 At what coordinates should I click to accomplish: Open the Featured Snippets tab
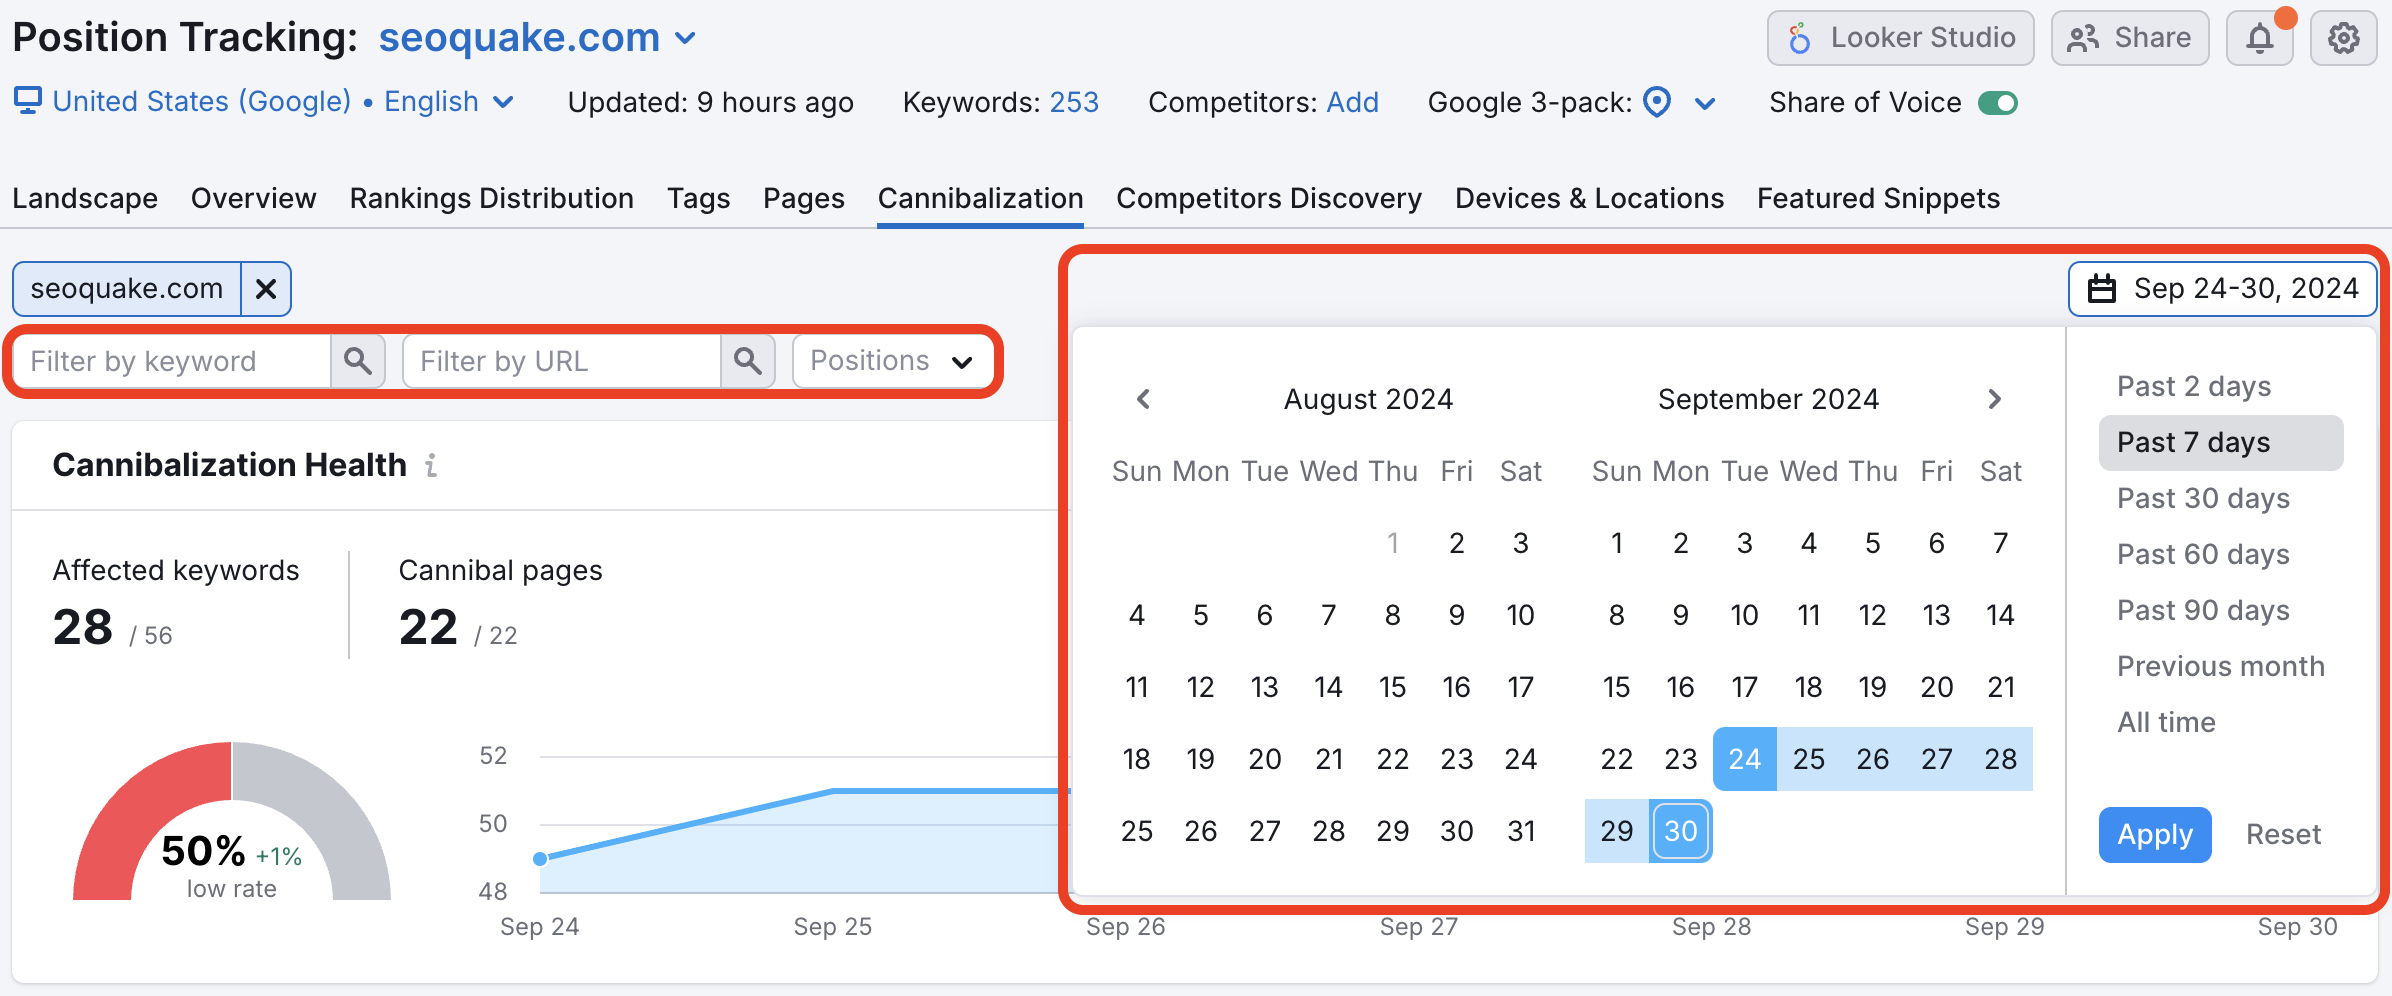point(1879,198)
